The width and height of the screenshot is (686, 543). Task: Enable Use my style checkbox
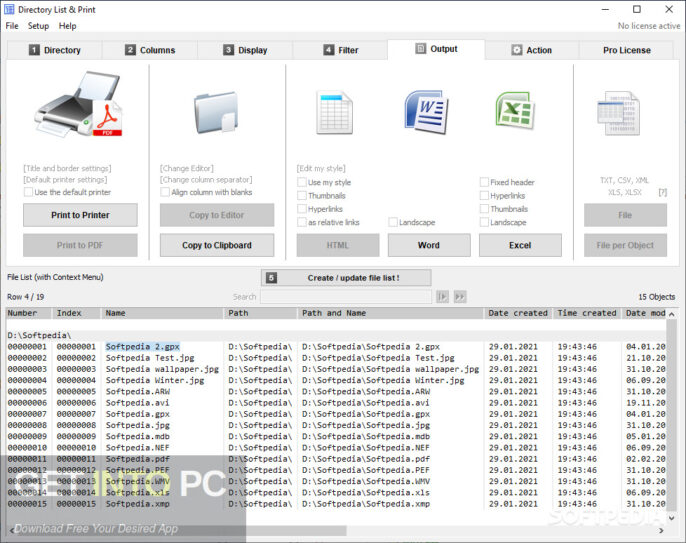(x=301, y=182)
